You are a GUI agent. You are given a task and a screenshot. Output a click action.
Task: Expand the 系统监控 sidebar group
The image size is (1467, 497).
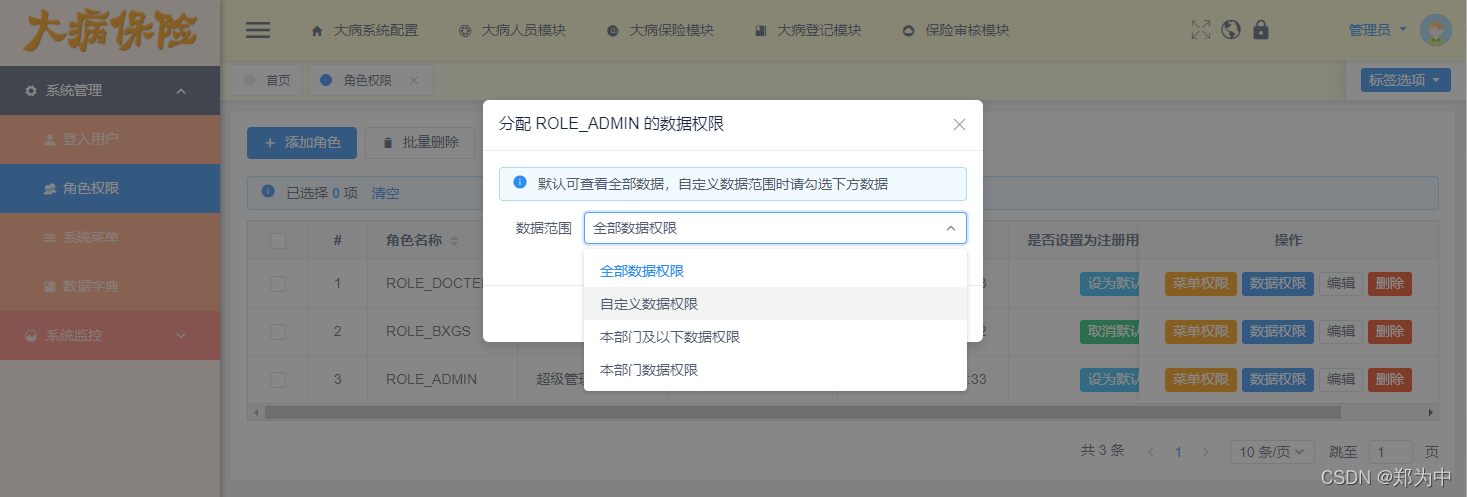[x=110, y=336]
